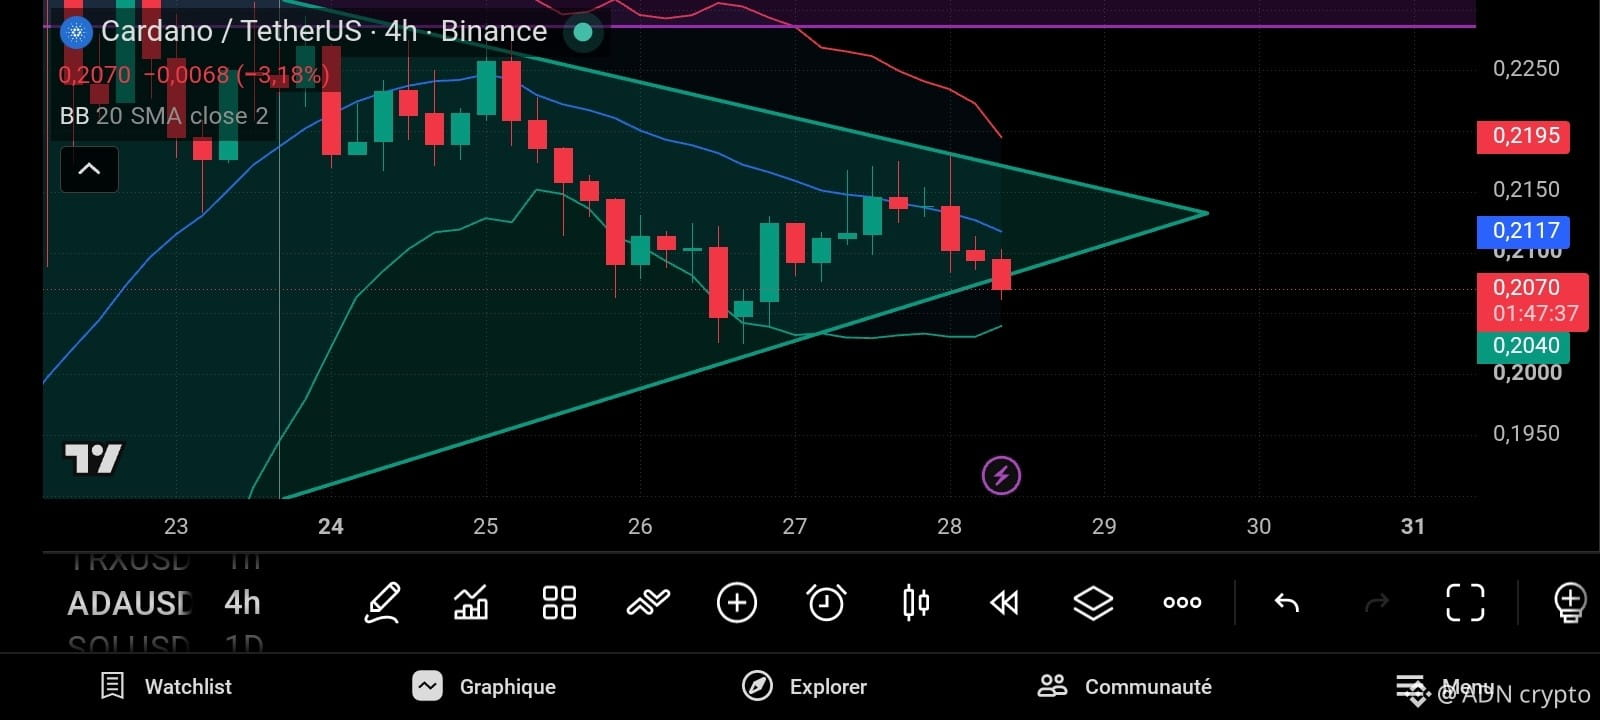Select date 28 on the time axis
1600x720 pixels.
click(949, 526)
